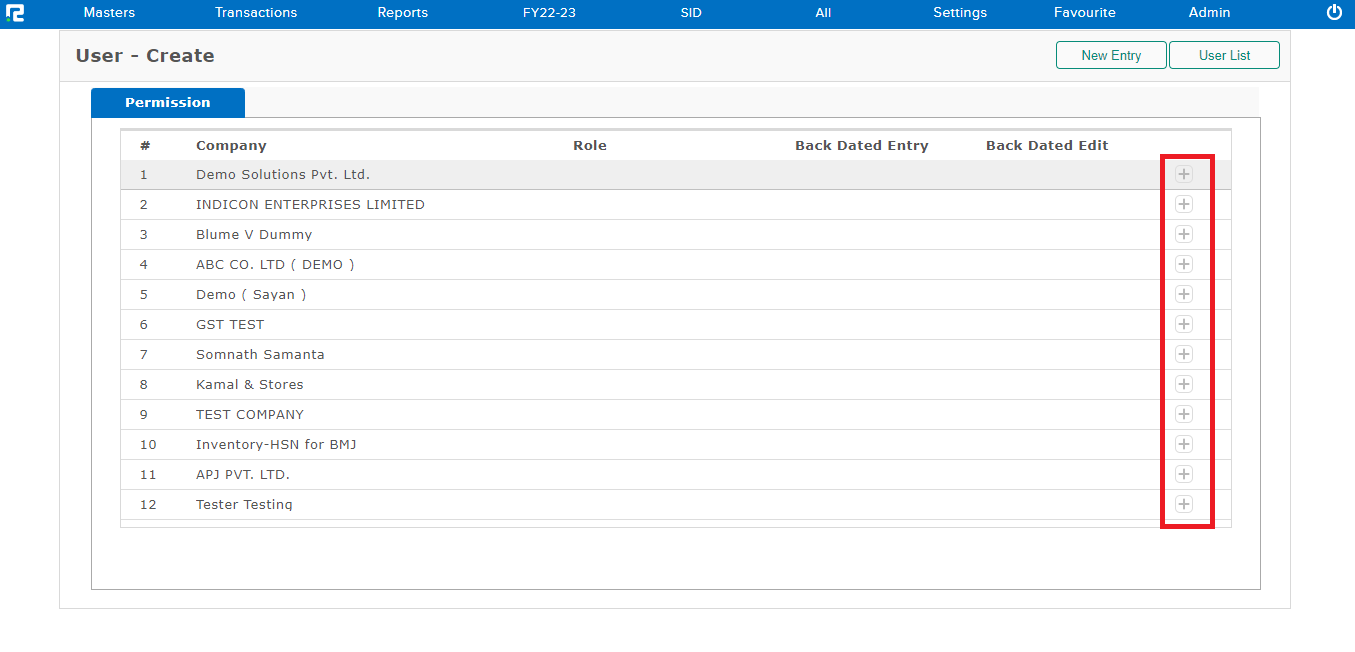Click the New Entry button
The height and width of the screenshot is (652, 1355).
[x=1111, y=56]
